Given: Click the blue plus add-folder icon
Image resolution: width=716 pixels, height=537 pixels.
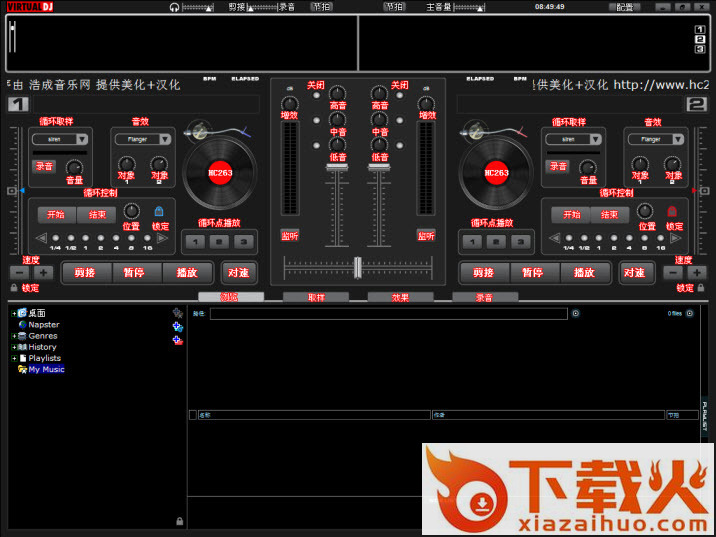Looking at the screenshot, I should (x=178, y=327).
